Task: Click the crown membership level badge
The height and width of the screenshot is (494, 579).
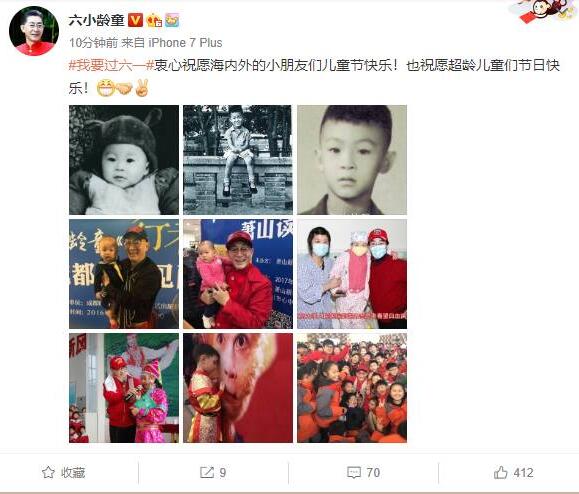Action: pyautogui.click(x=154, y=20)
